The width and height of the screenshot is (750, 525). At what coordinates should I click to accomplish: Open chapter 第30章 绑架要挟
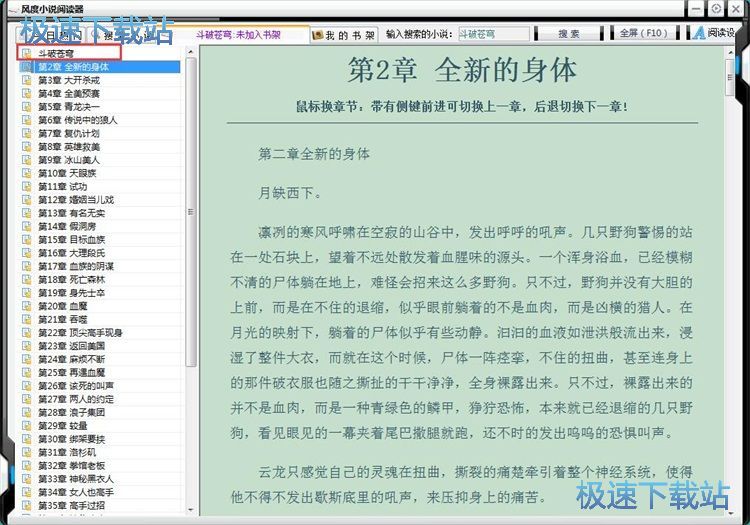point(71,439)
